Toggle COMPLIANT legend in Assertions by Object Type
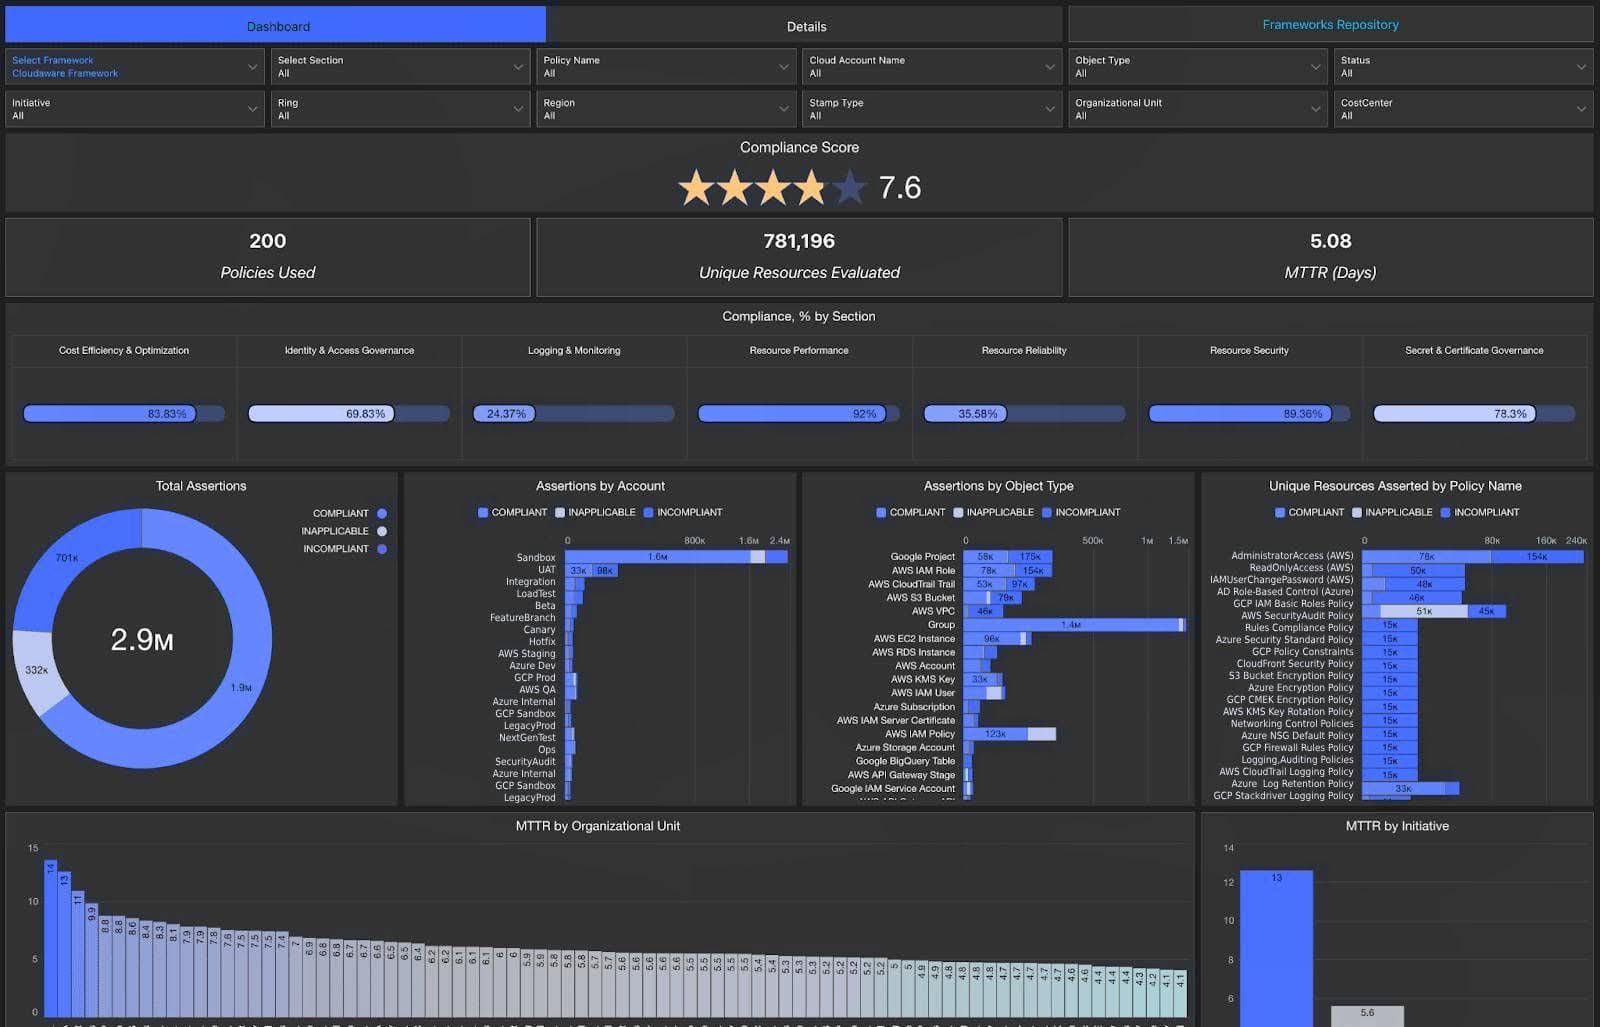 pyautogui.click(x=910, y=512)
